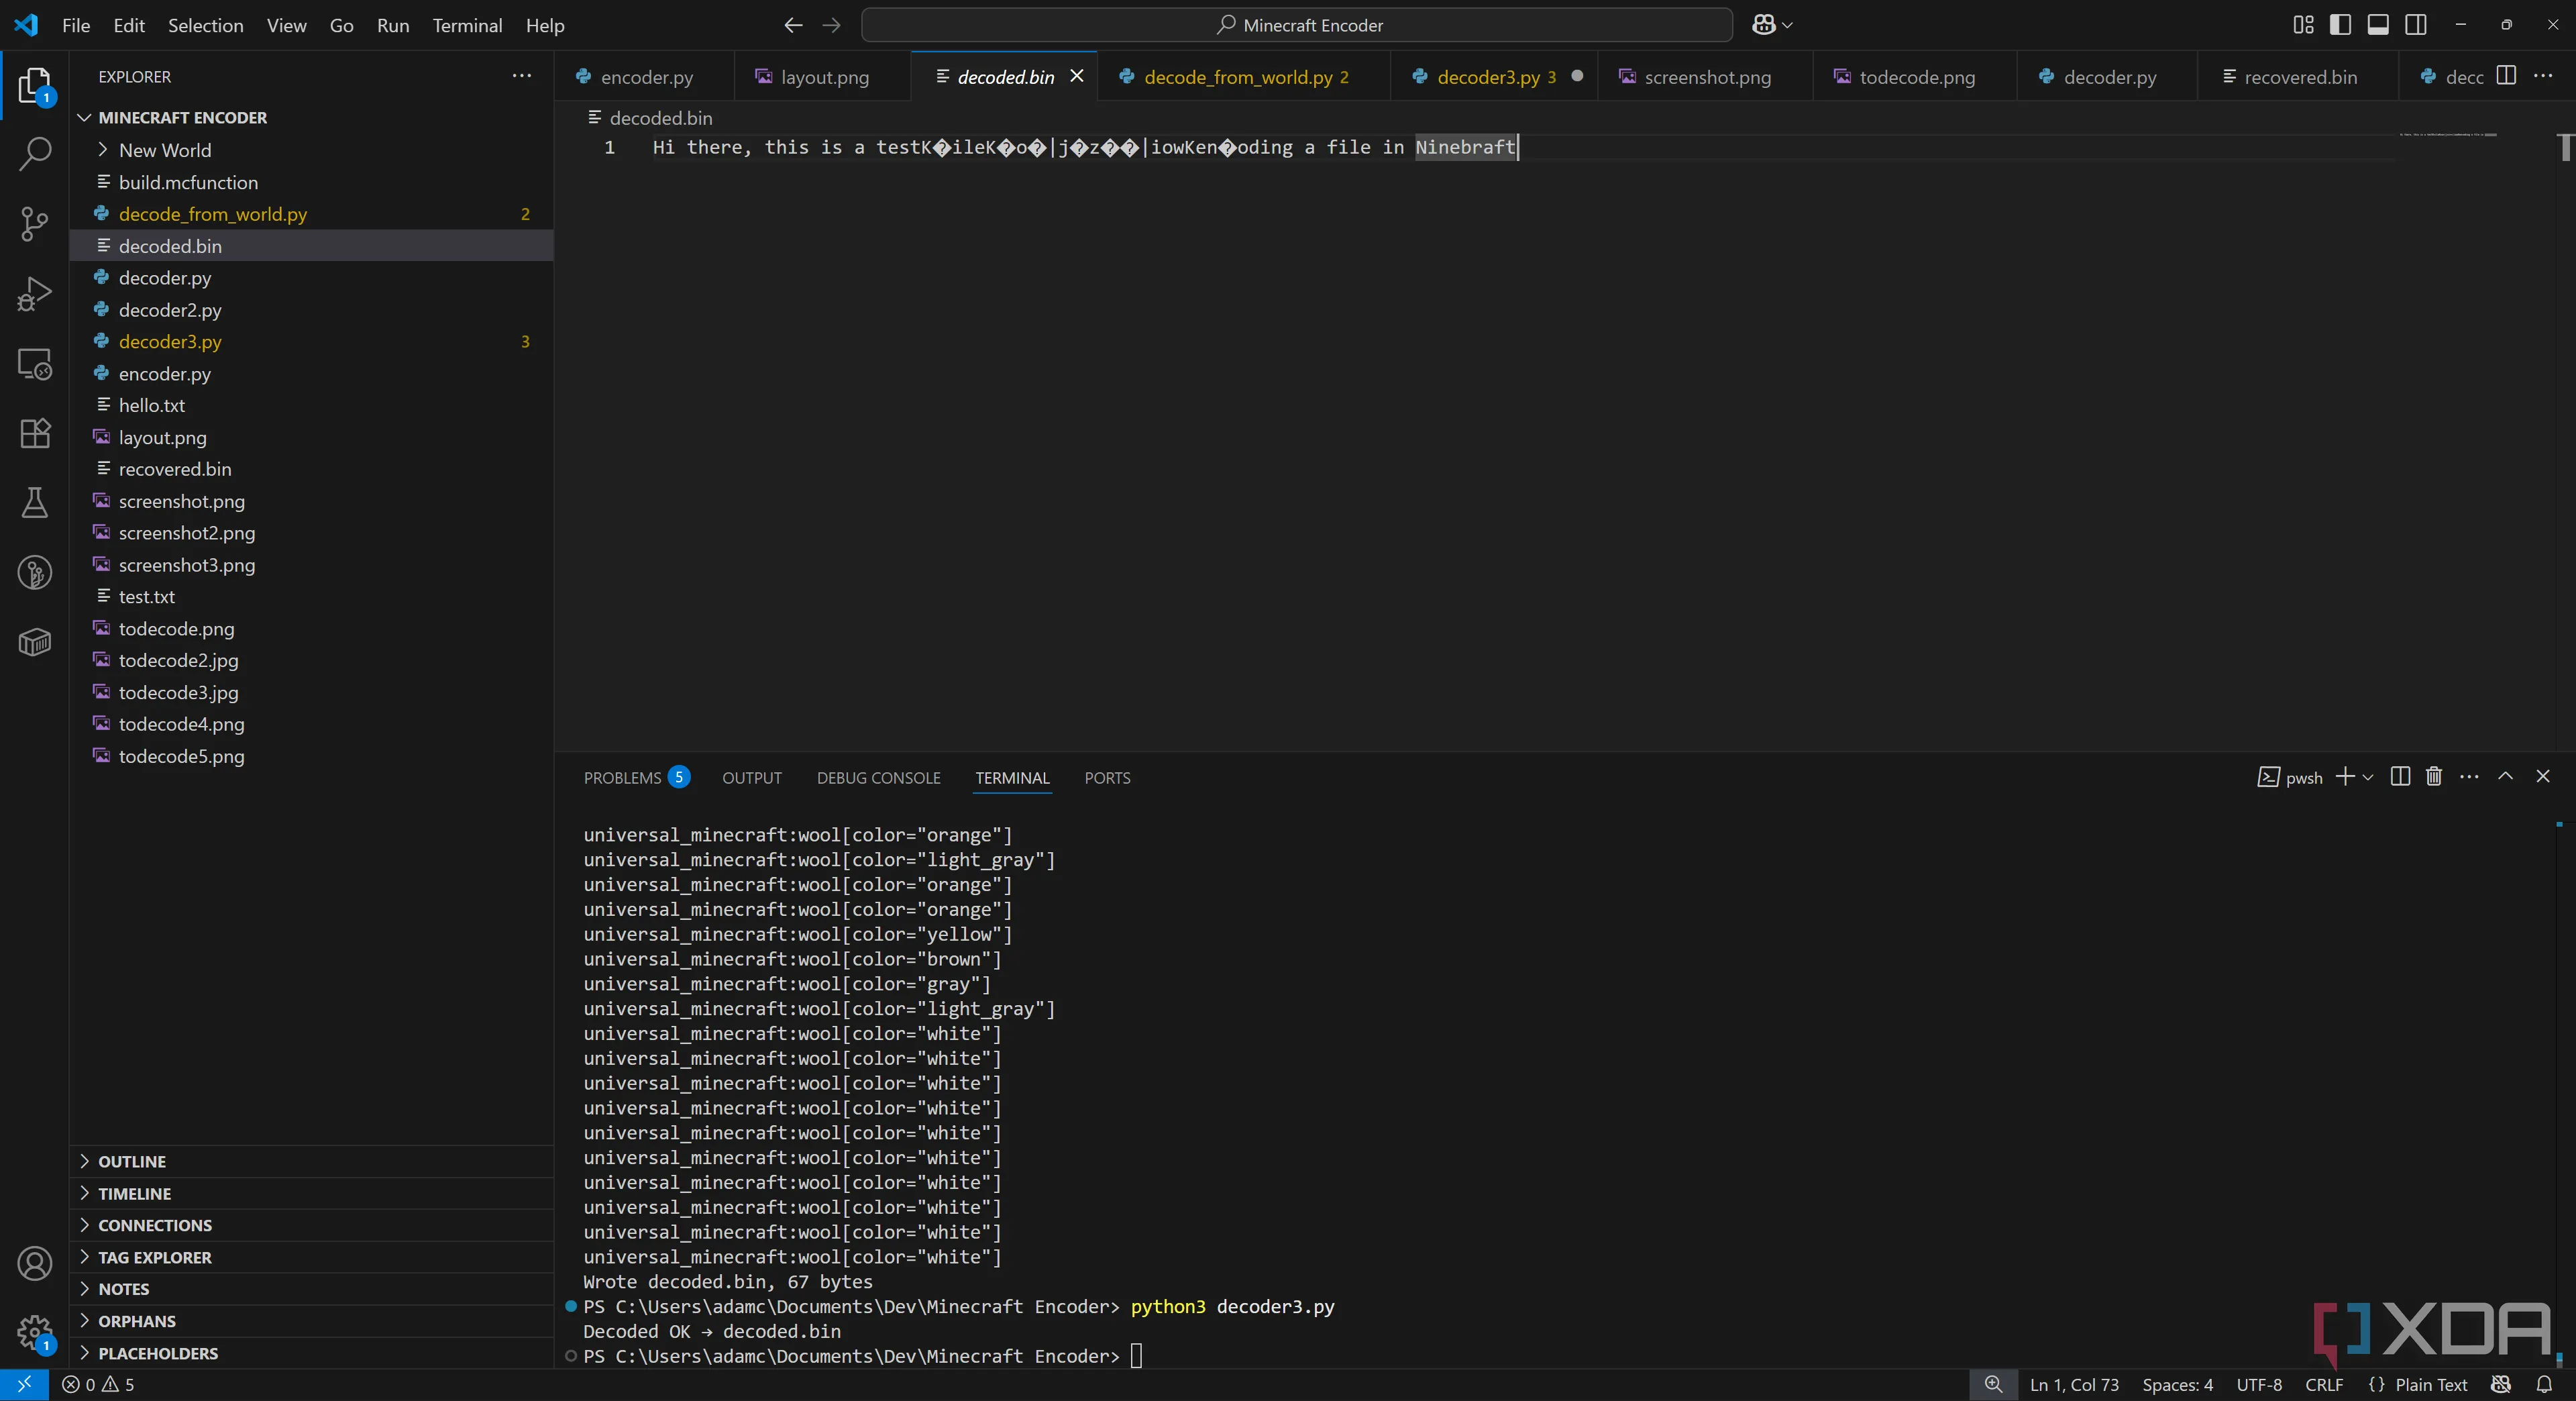Open the Explorer view in the activity bar
2576x1401 pixels.
pyautogui.click(x=34, y=85)
